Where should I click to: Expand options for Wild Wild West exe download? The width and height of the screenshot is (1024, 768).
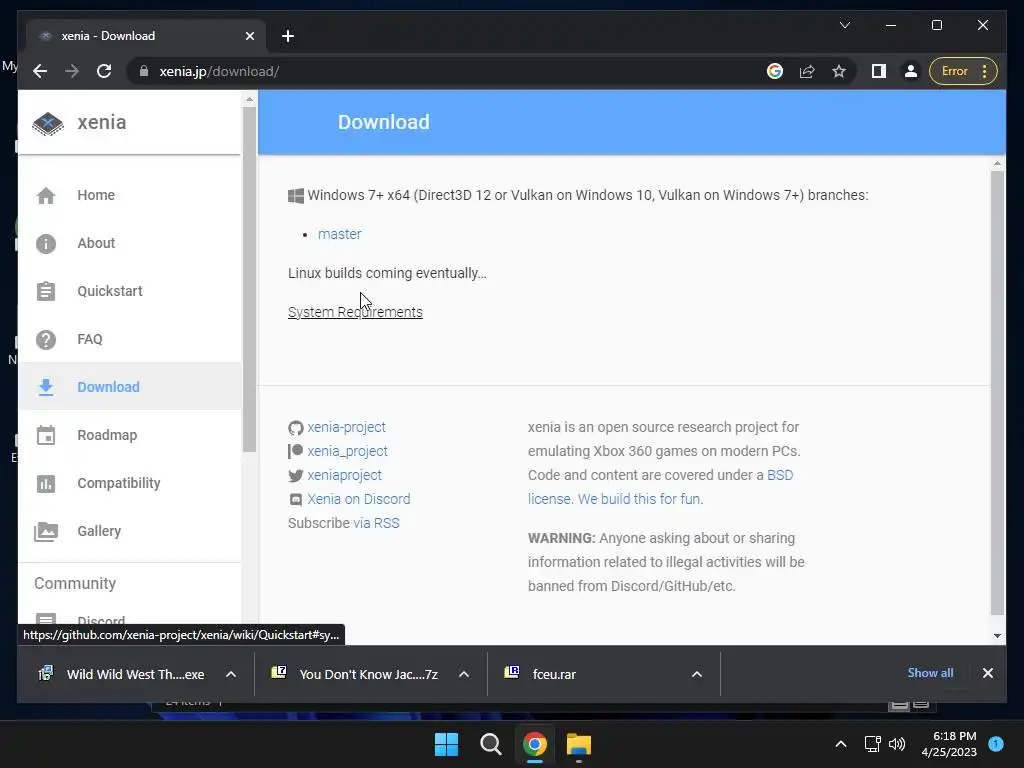point(231,674)
